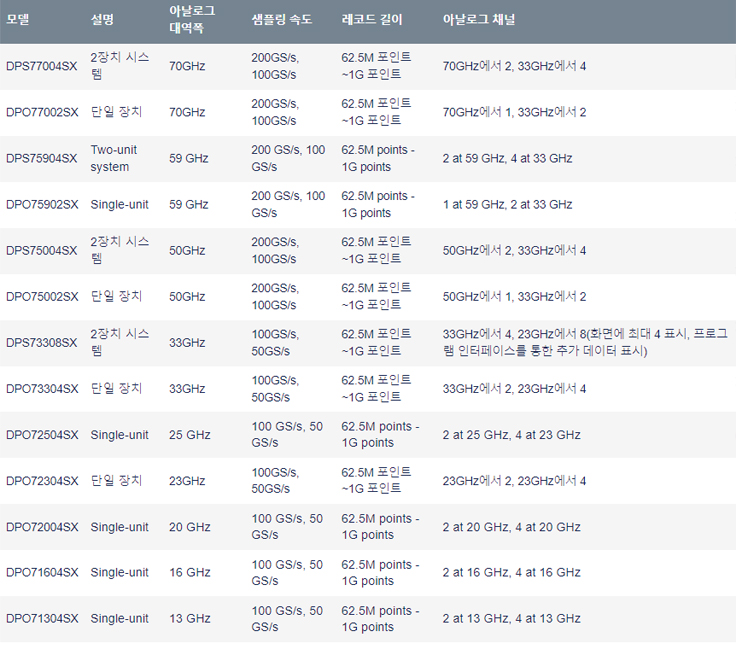736x651 pixels.
Task: Click the 모델 column header
Action: 18,20
